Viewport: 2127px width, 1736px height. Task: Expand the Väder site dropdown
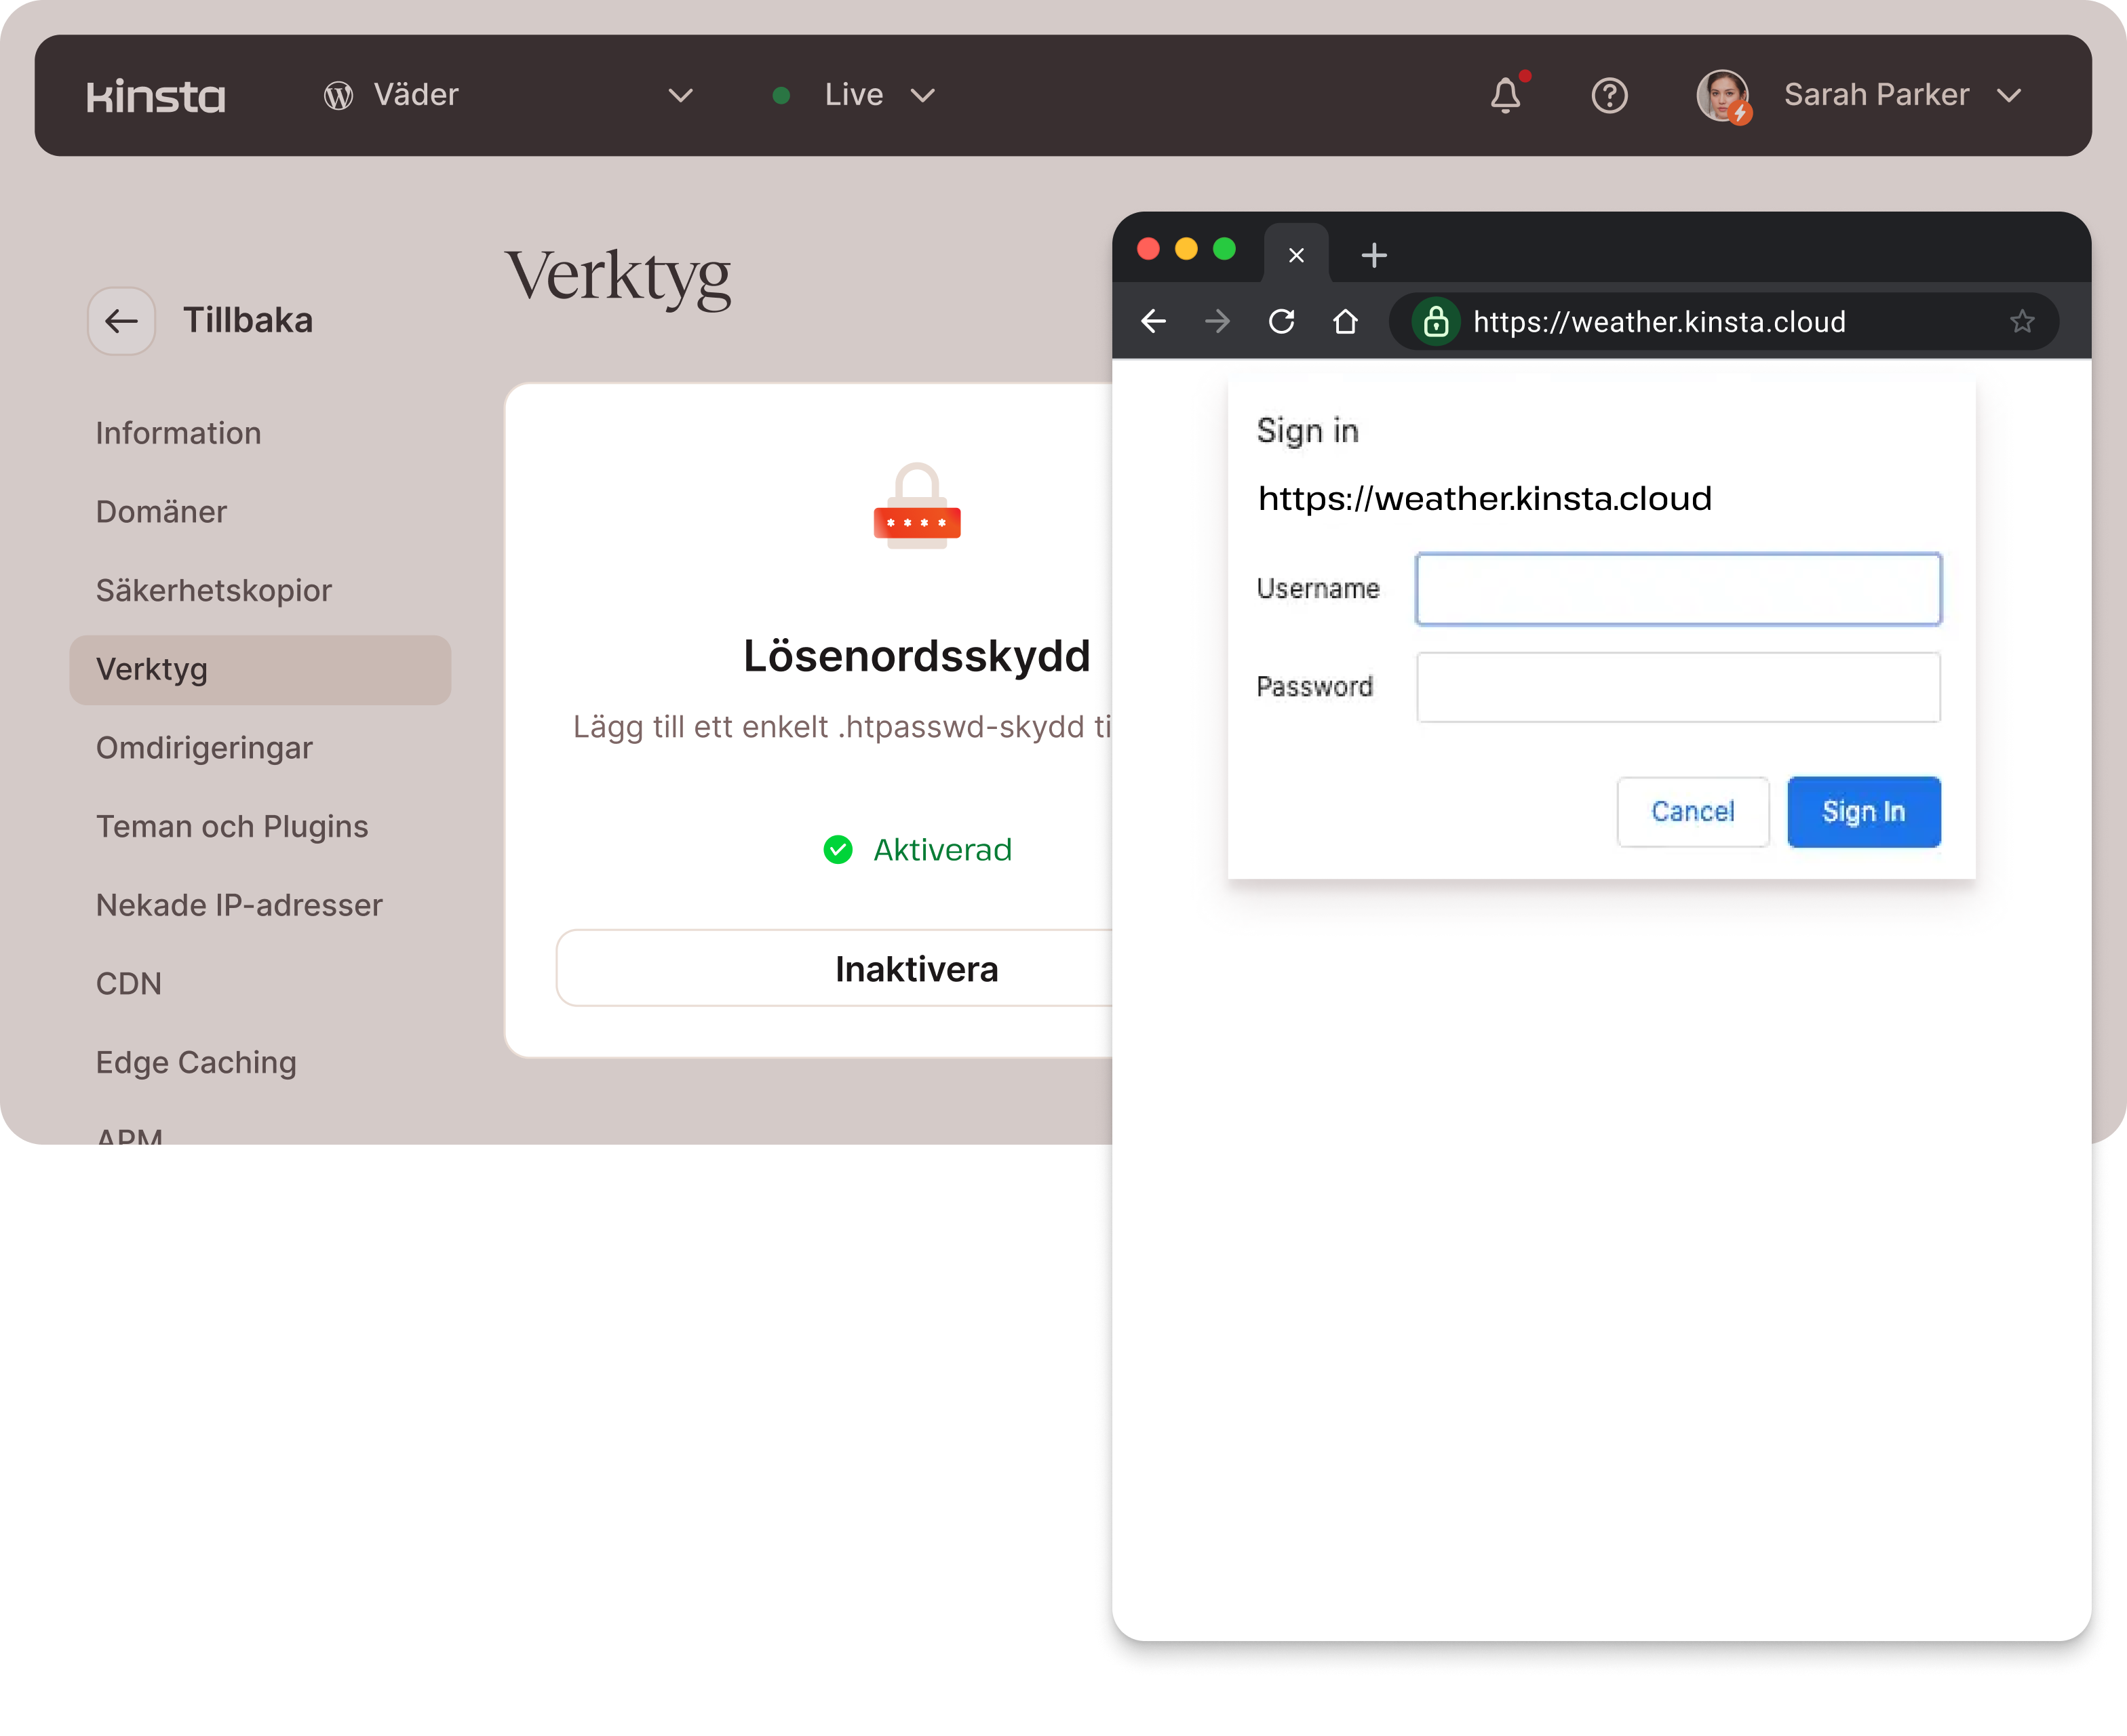click(x=680, y=96)
